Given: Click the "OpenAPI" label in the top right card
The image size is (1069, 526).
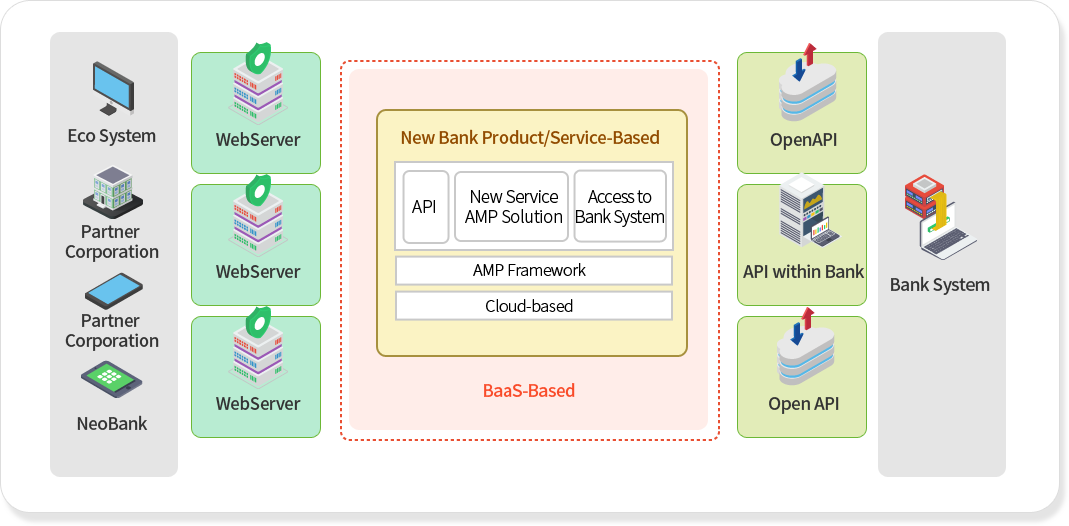Looking at the screenshot, I should tap(804, 140).
